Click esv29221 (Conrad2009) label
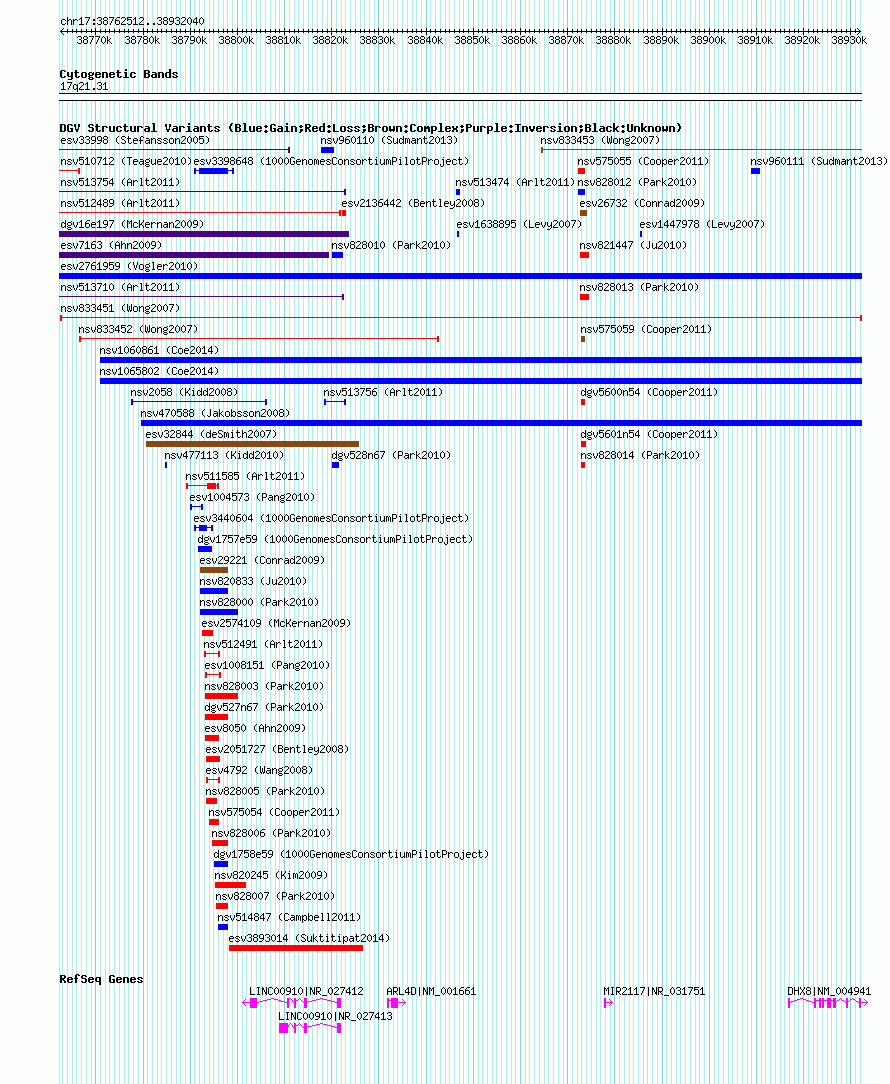890x1084 pixels. [262, 560]
